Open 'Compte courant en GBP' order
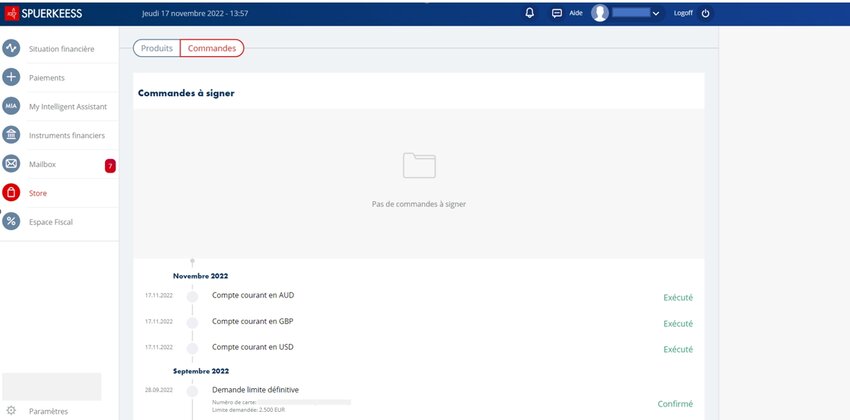Image resolution: width=850 pixels, height=420 pixels. tap(253, 321)
